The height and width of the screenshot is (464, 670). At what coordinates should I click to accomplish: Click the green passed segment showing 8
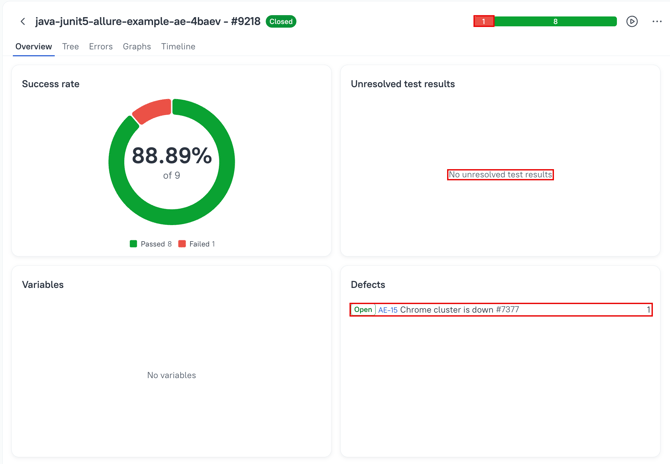click(x=555, y=21)
